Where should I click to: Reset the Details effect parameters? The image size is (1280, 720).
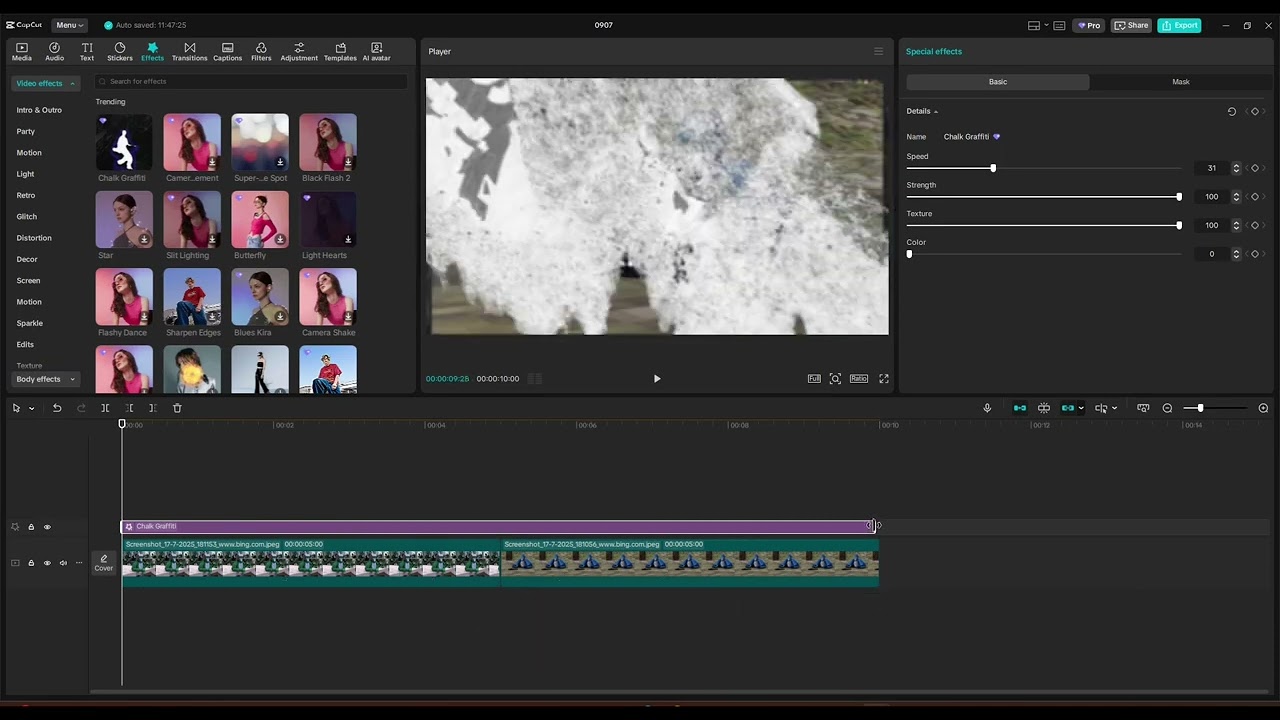pyautogui.click(x=1232, y=111)
